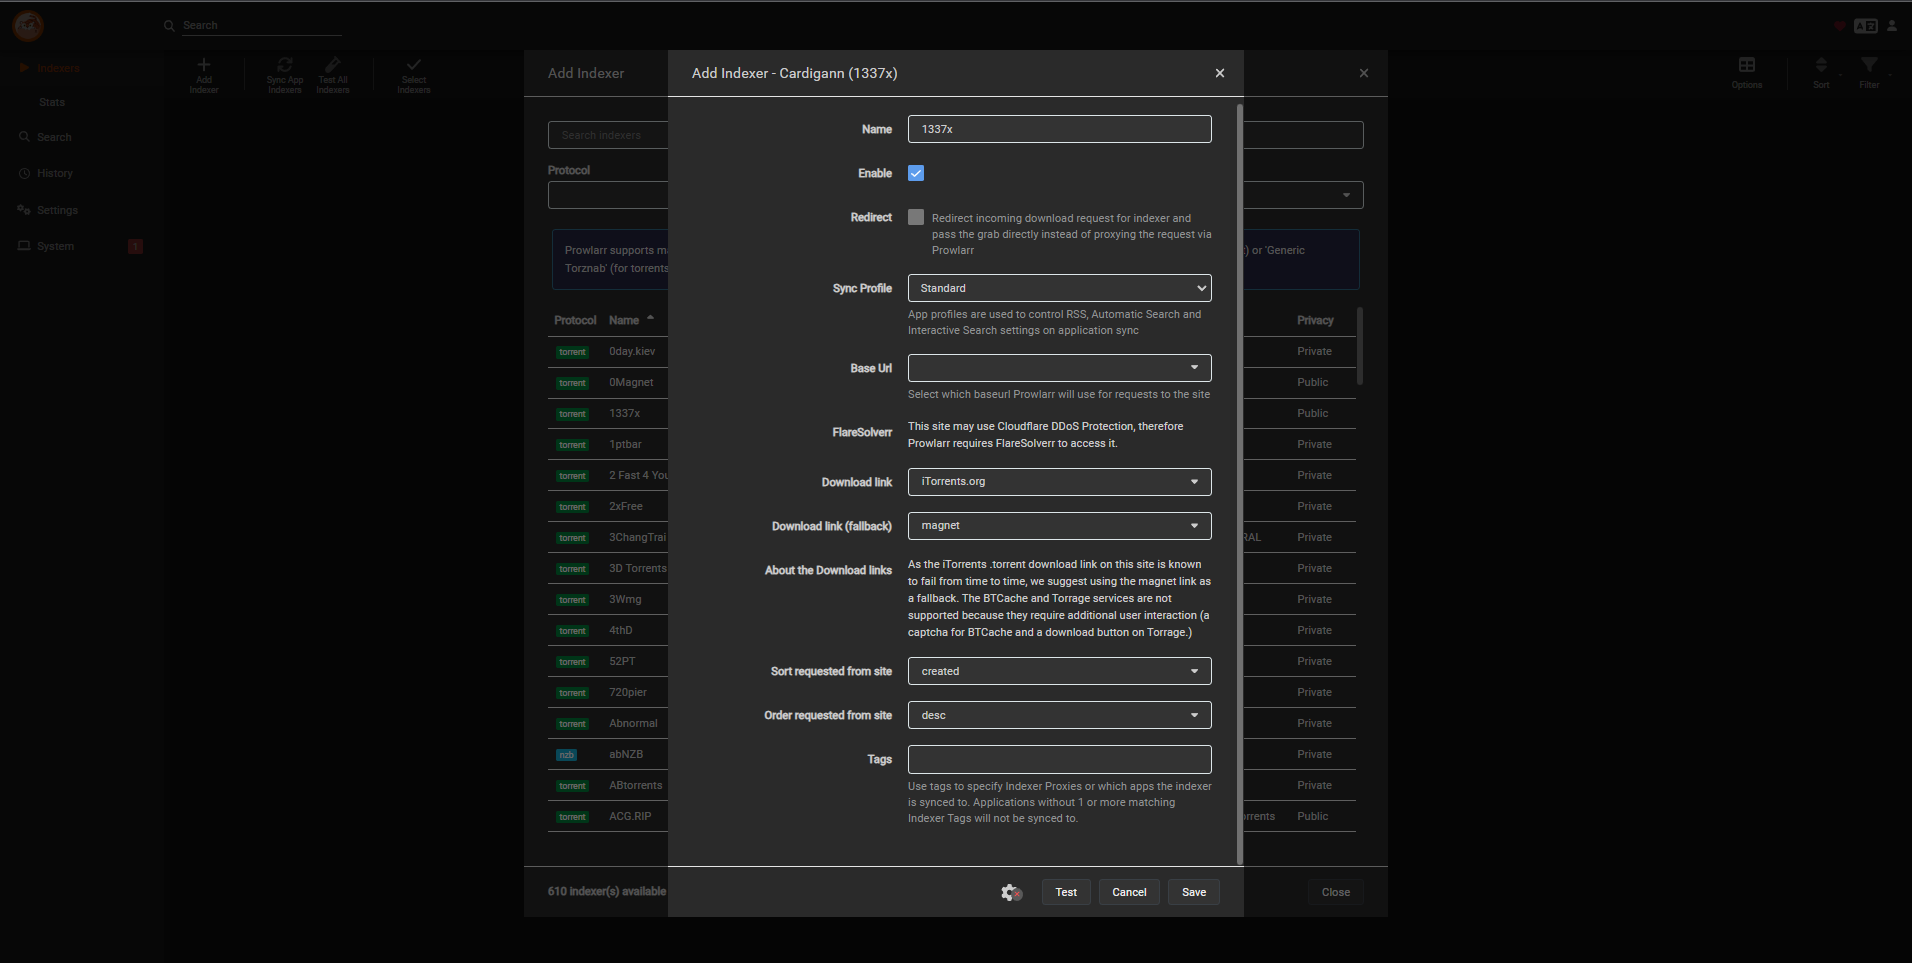Click the translate language icon in the header
This screenshot has width=1912, height=963.
tap(1866, 26)
